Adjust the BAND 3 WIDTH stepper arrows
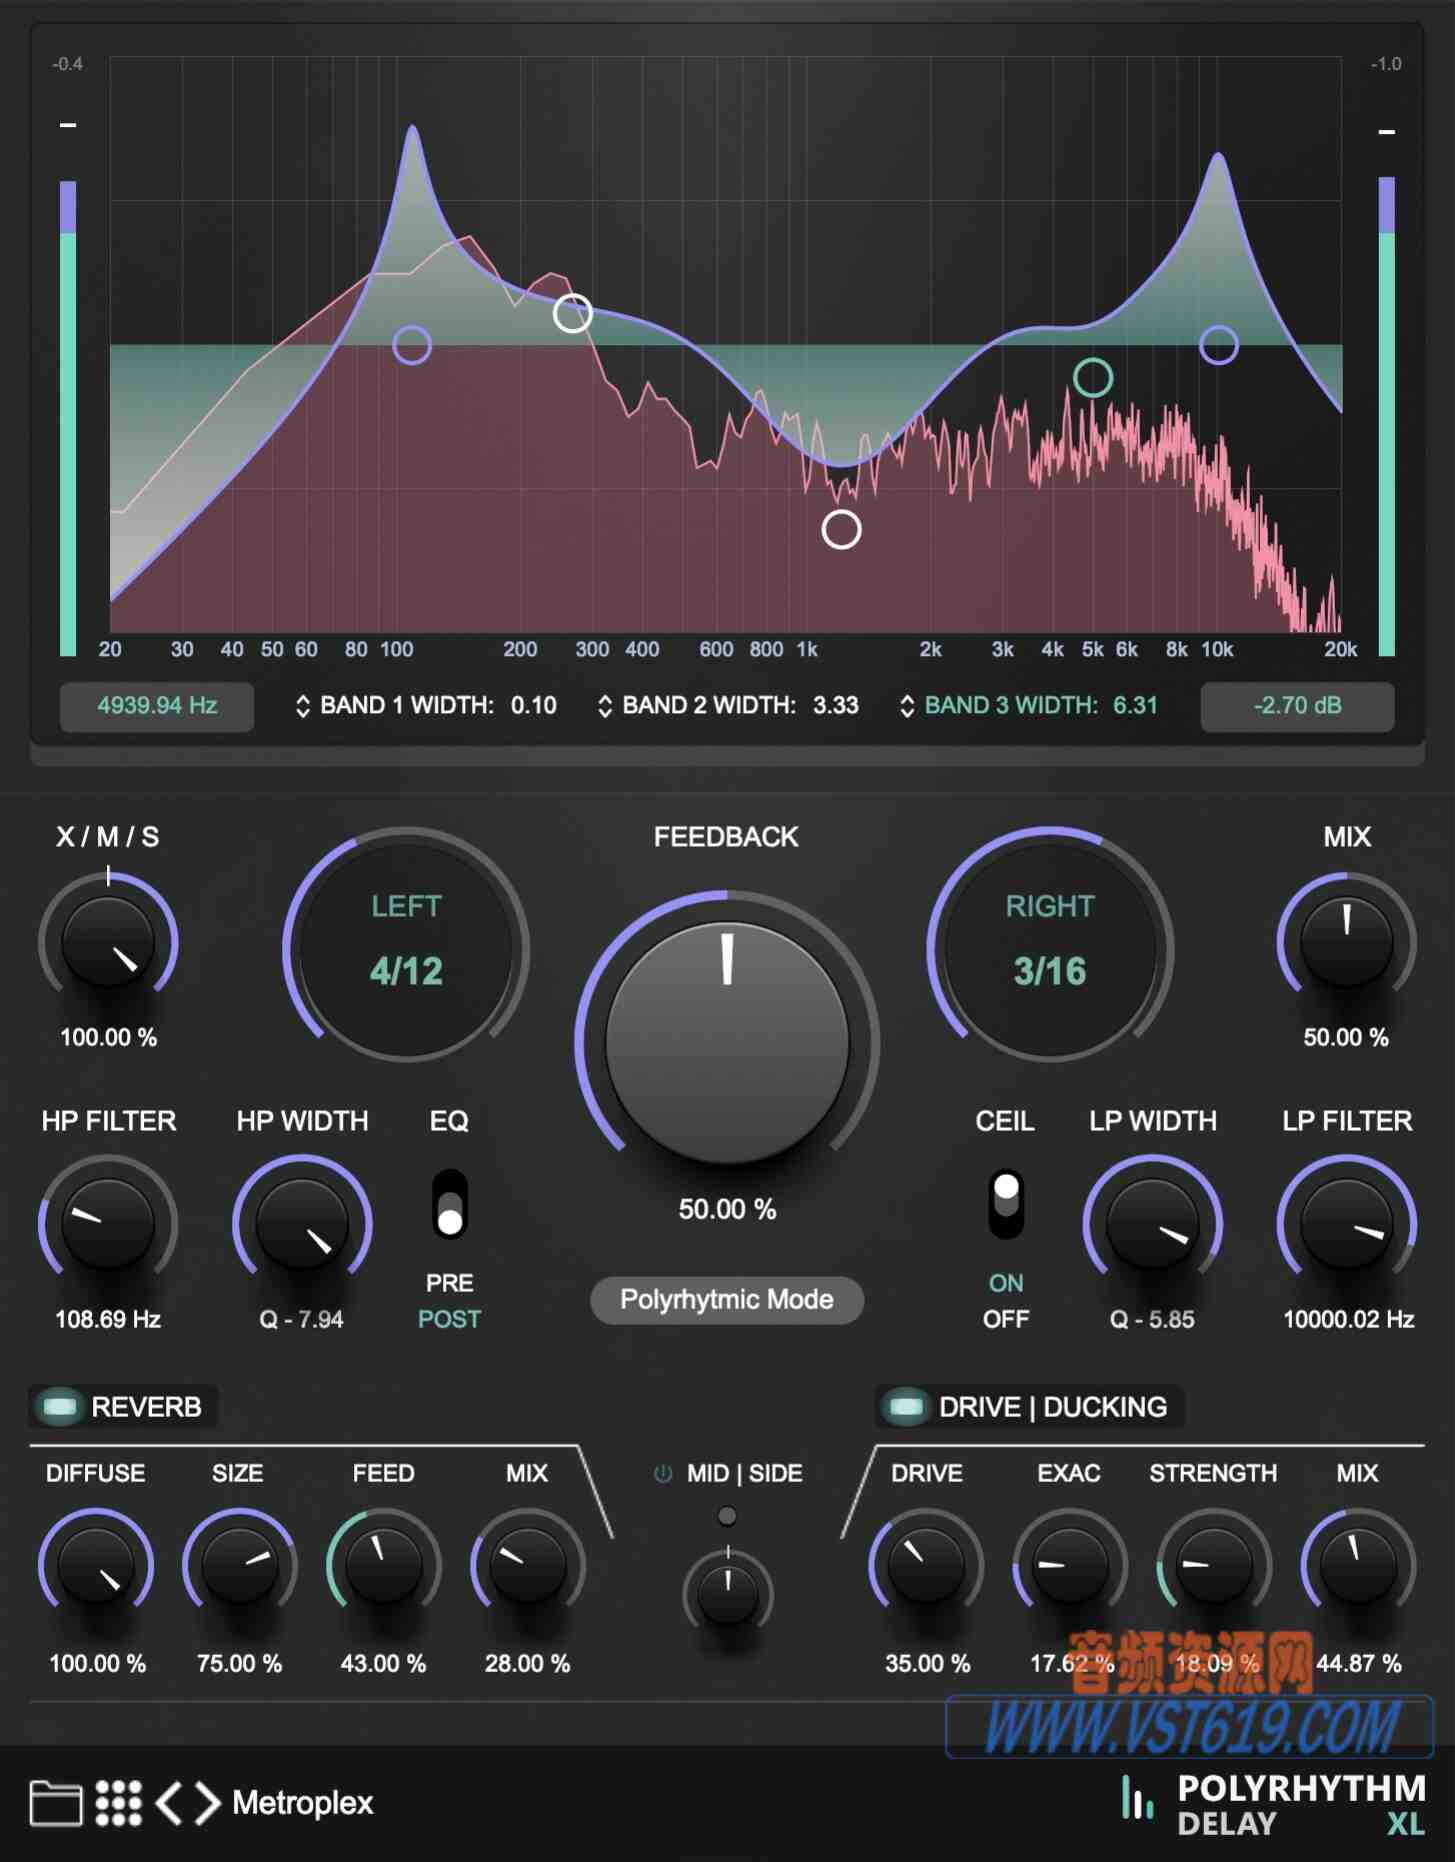The height and width of the screenshot is (1862, 1455). click(x=907, y=706)
